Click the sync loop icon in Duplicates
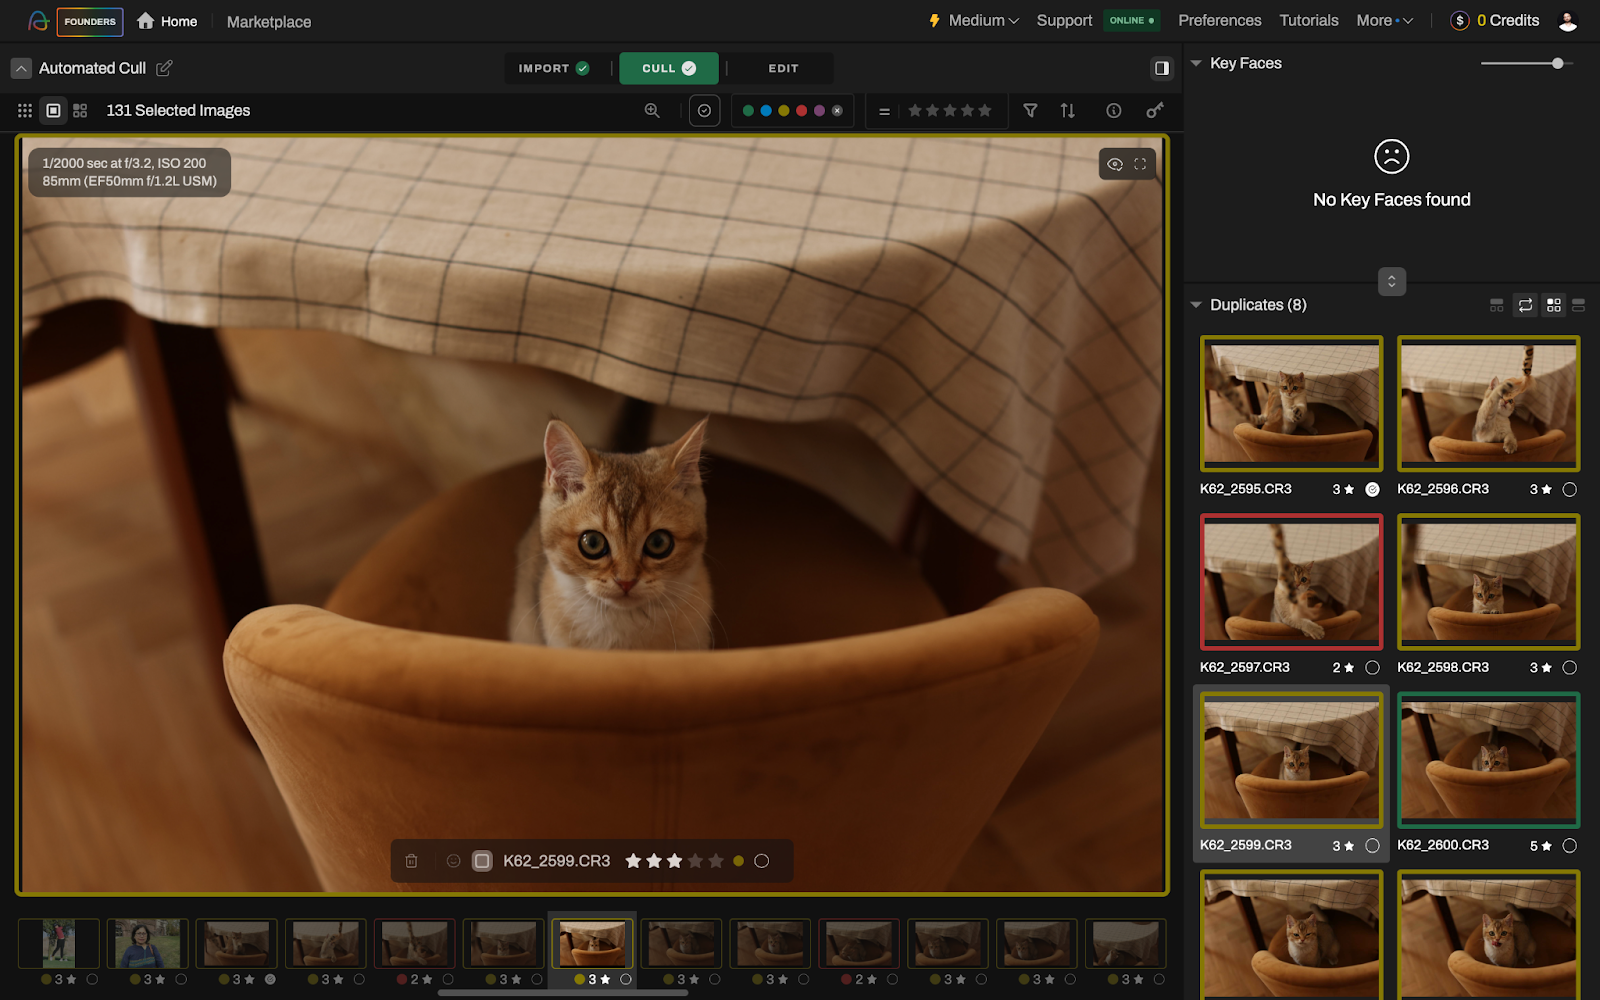Screen dimensions: 1600x1000 [x=1525, y=305]
